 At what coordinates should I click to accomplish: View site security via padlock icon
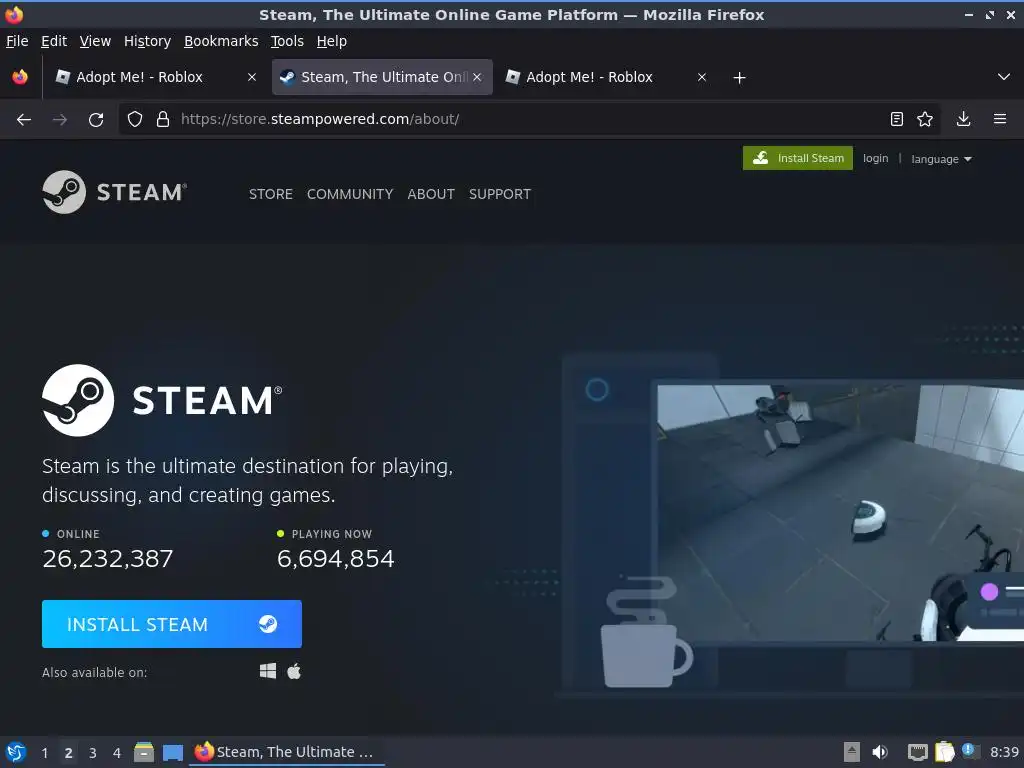163,120
